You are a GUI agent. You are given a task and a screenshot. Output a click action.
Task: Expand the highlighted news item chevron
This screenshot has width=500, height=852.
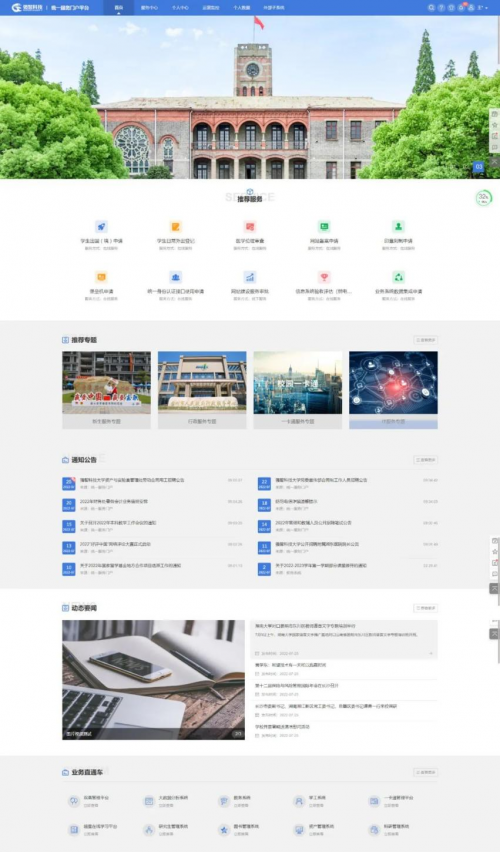click(x=431, y=653)
